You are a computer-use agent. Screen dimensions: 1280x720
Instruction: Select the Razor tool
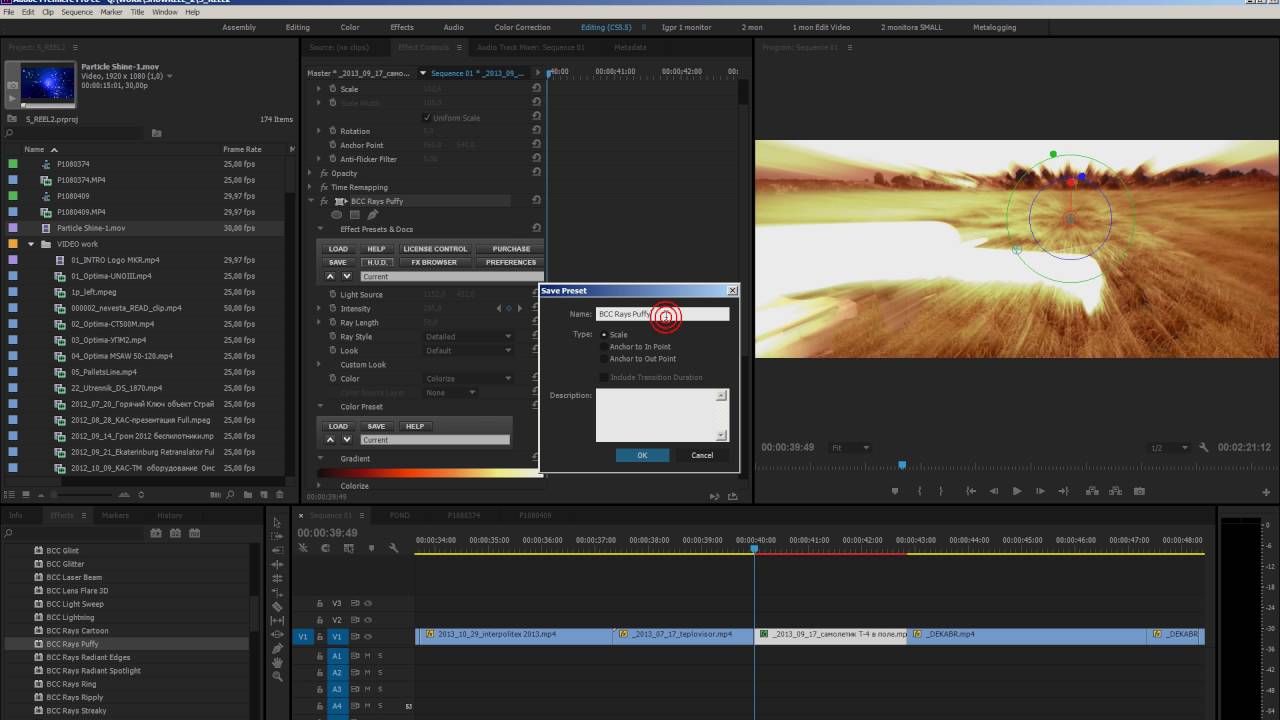pyautogui.click(x=277, y=606)
